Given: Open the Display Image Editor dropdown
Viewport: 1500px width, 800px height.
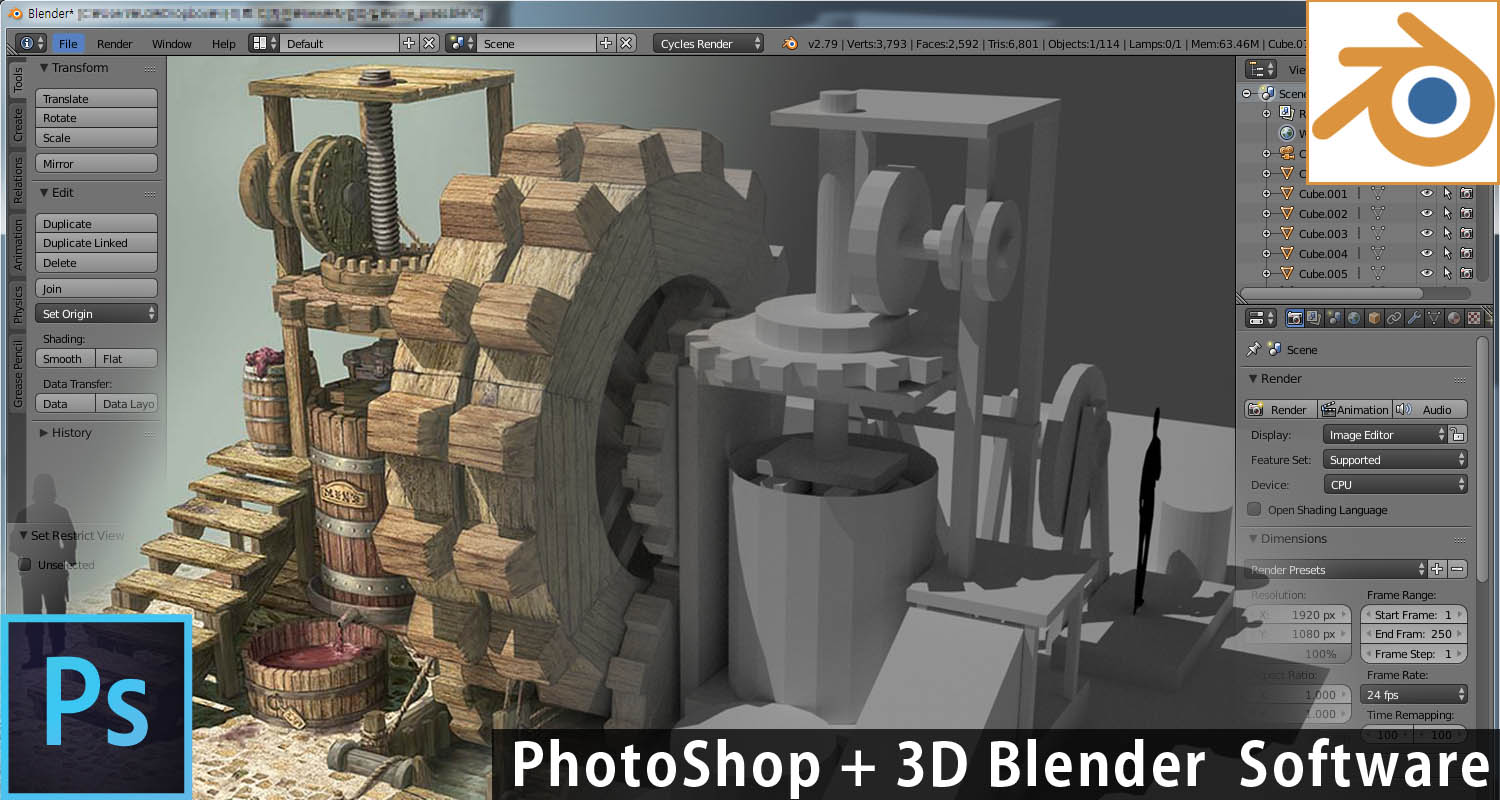Looking at the screenshot, I should 1385,435.
